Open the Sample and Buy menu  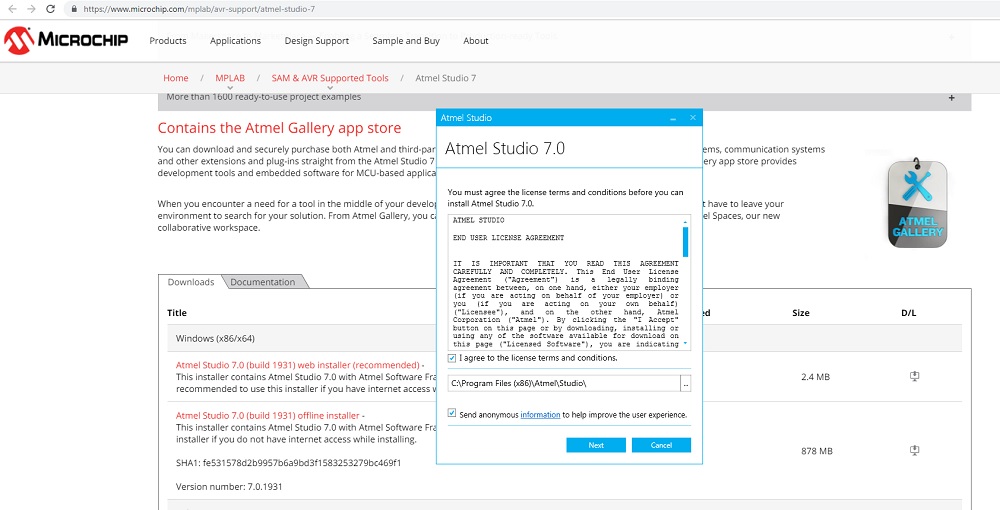coord(406,41)
